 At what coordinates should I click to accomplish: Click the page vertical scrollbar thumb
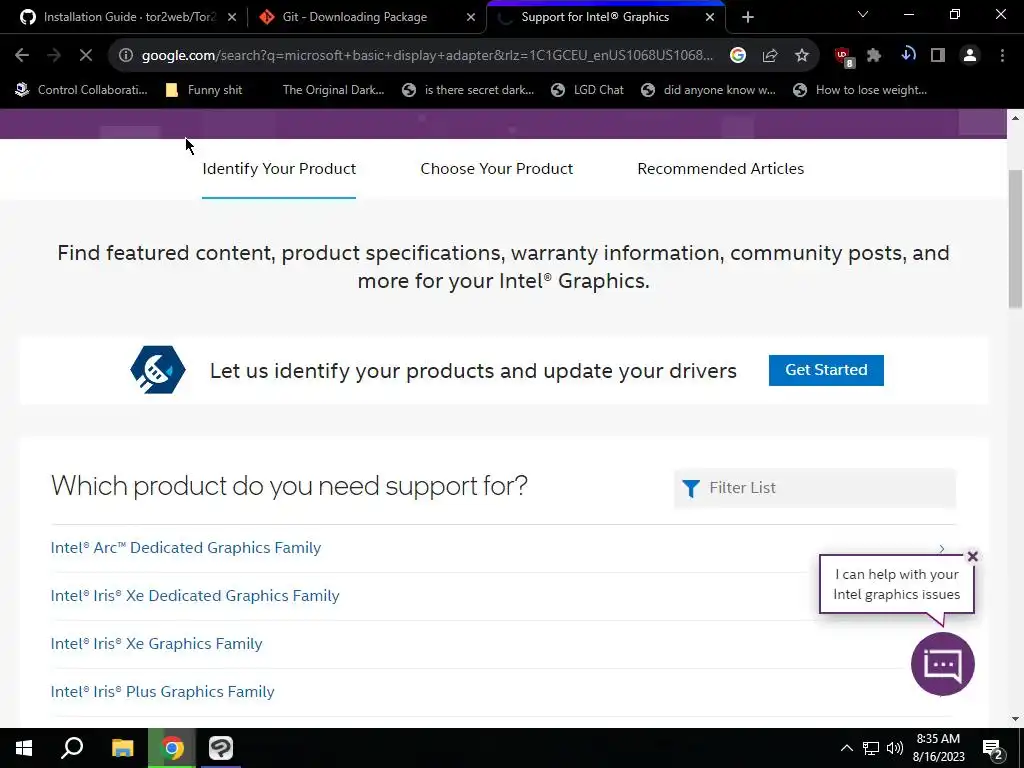click(1015, 239)
